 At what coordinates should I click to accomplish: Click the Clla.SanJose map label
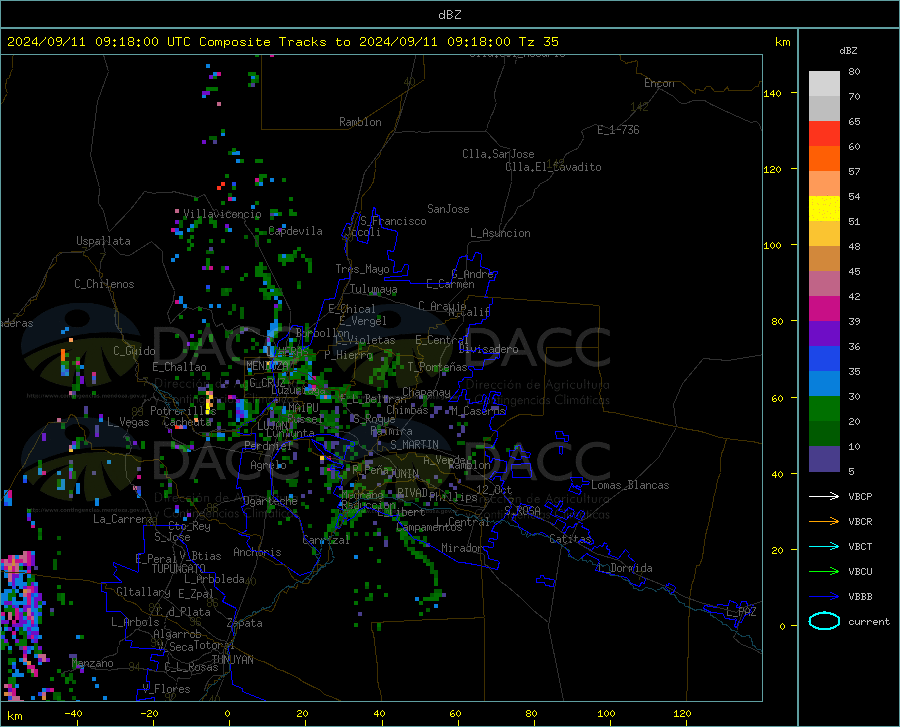(498, 154)
